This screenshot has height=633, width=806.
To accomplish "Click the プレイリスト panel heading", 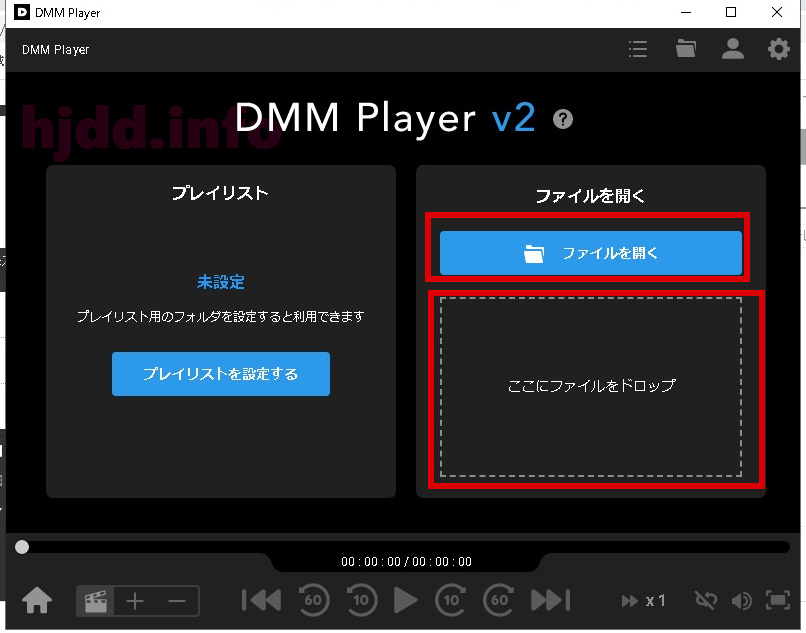I will click(221, 193).
